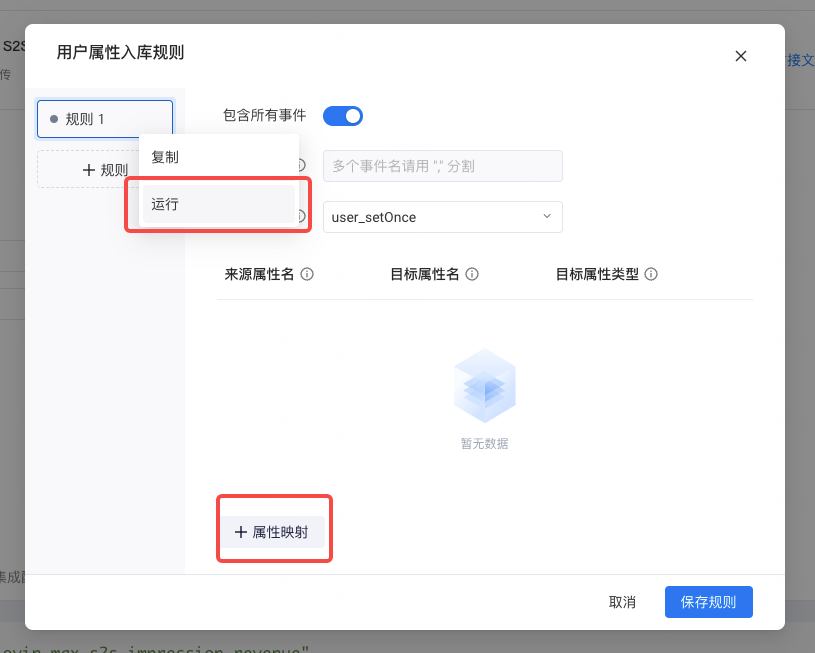This screenshot has width=815, height=653.
Task: Click info icon left of user_setOnce dropdown
Action: coord(300,216)
